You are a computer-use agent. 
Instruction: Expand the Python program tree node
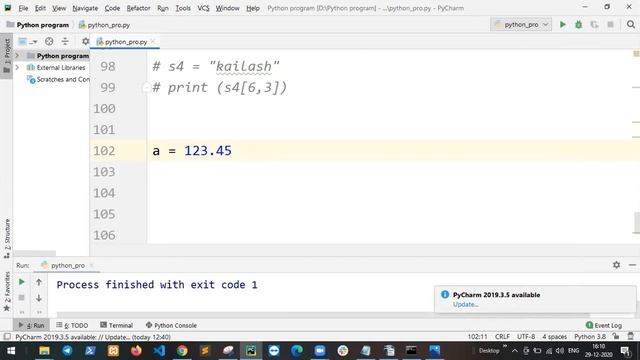tap(17, 56)
